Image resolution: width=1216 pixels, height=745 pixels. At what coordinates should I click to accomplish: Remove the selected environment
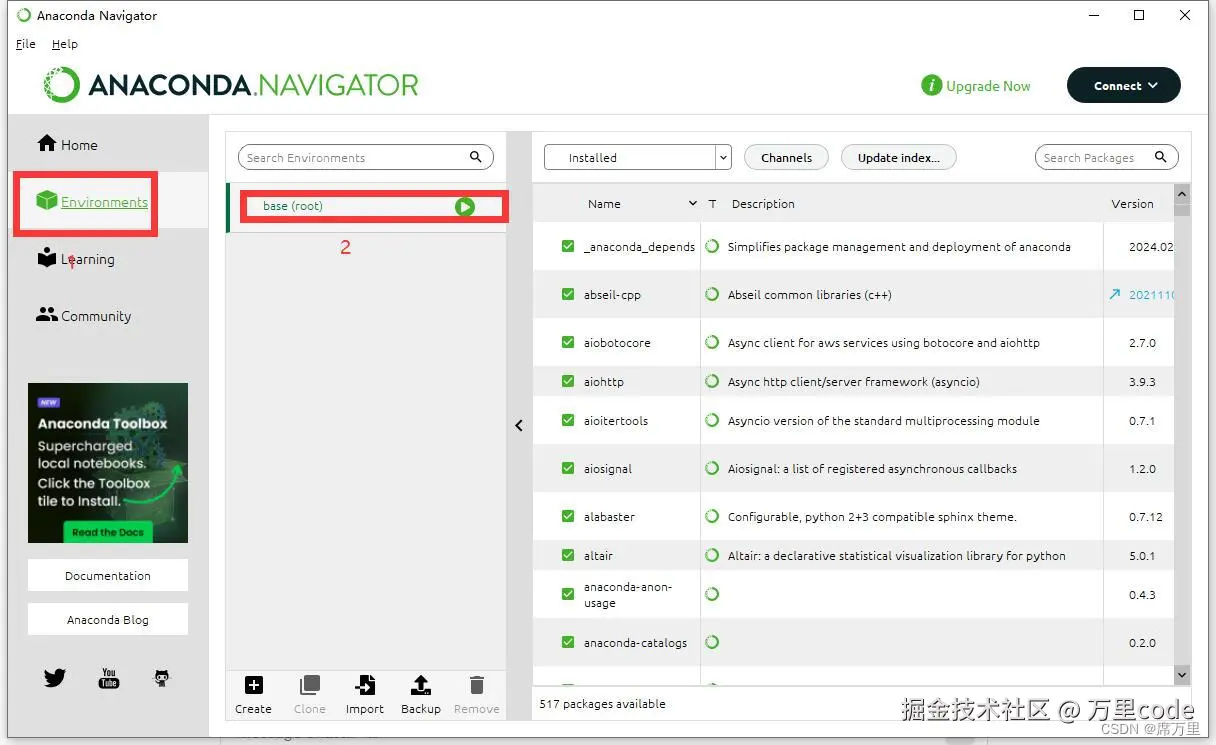(476, 695)
